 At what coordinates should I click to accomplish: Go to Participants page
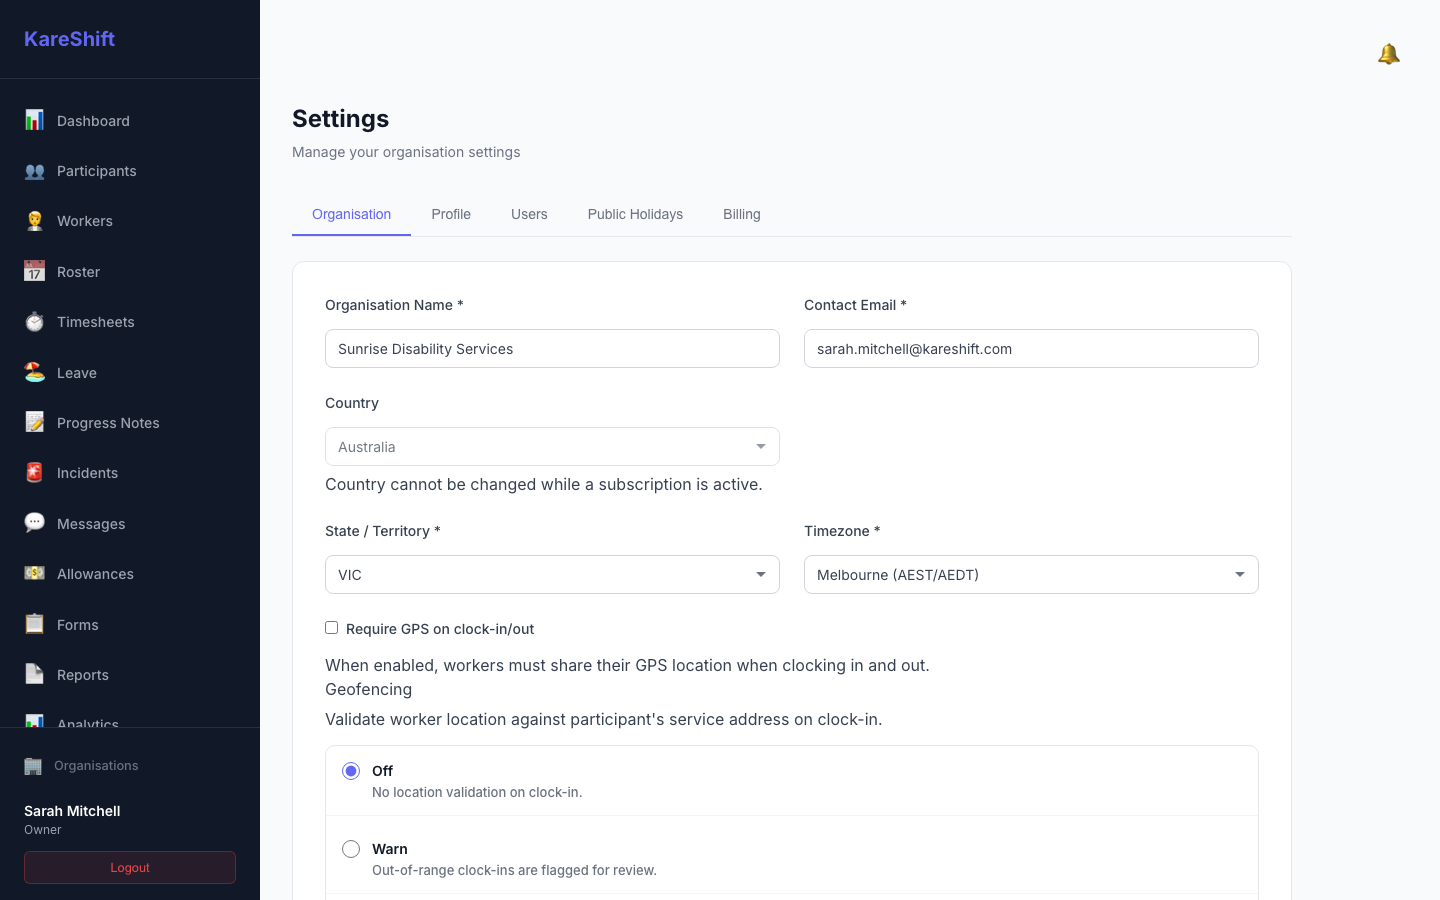click(x=130, y=171)
